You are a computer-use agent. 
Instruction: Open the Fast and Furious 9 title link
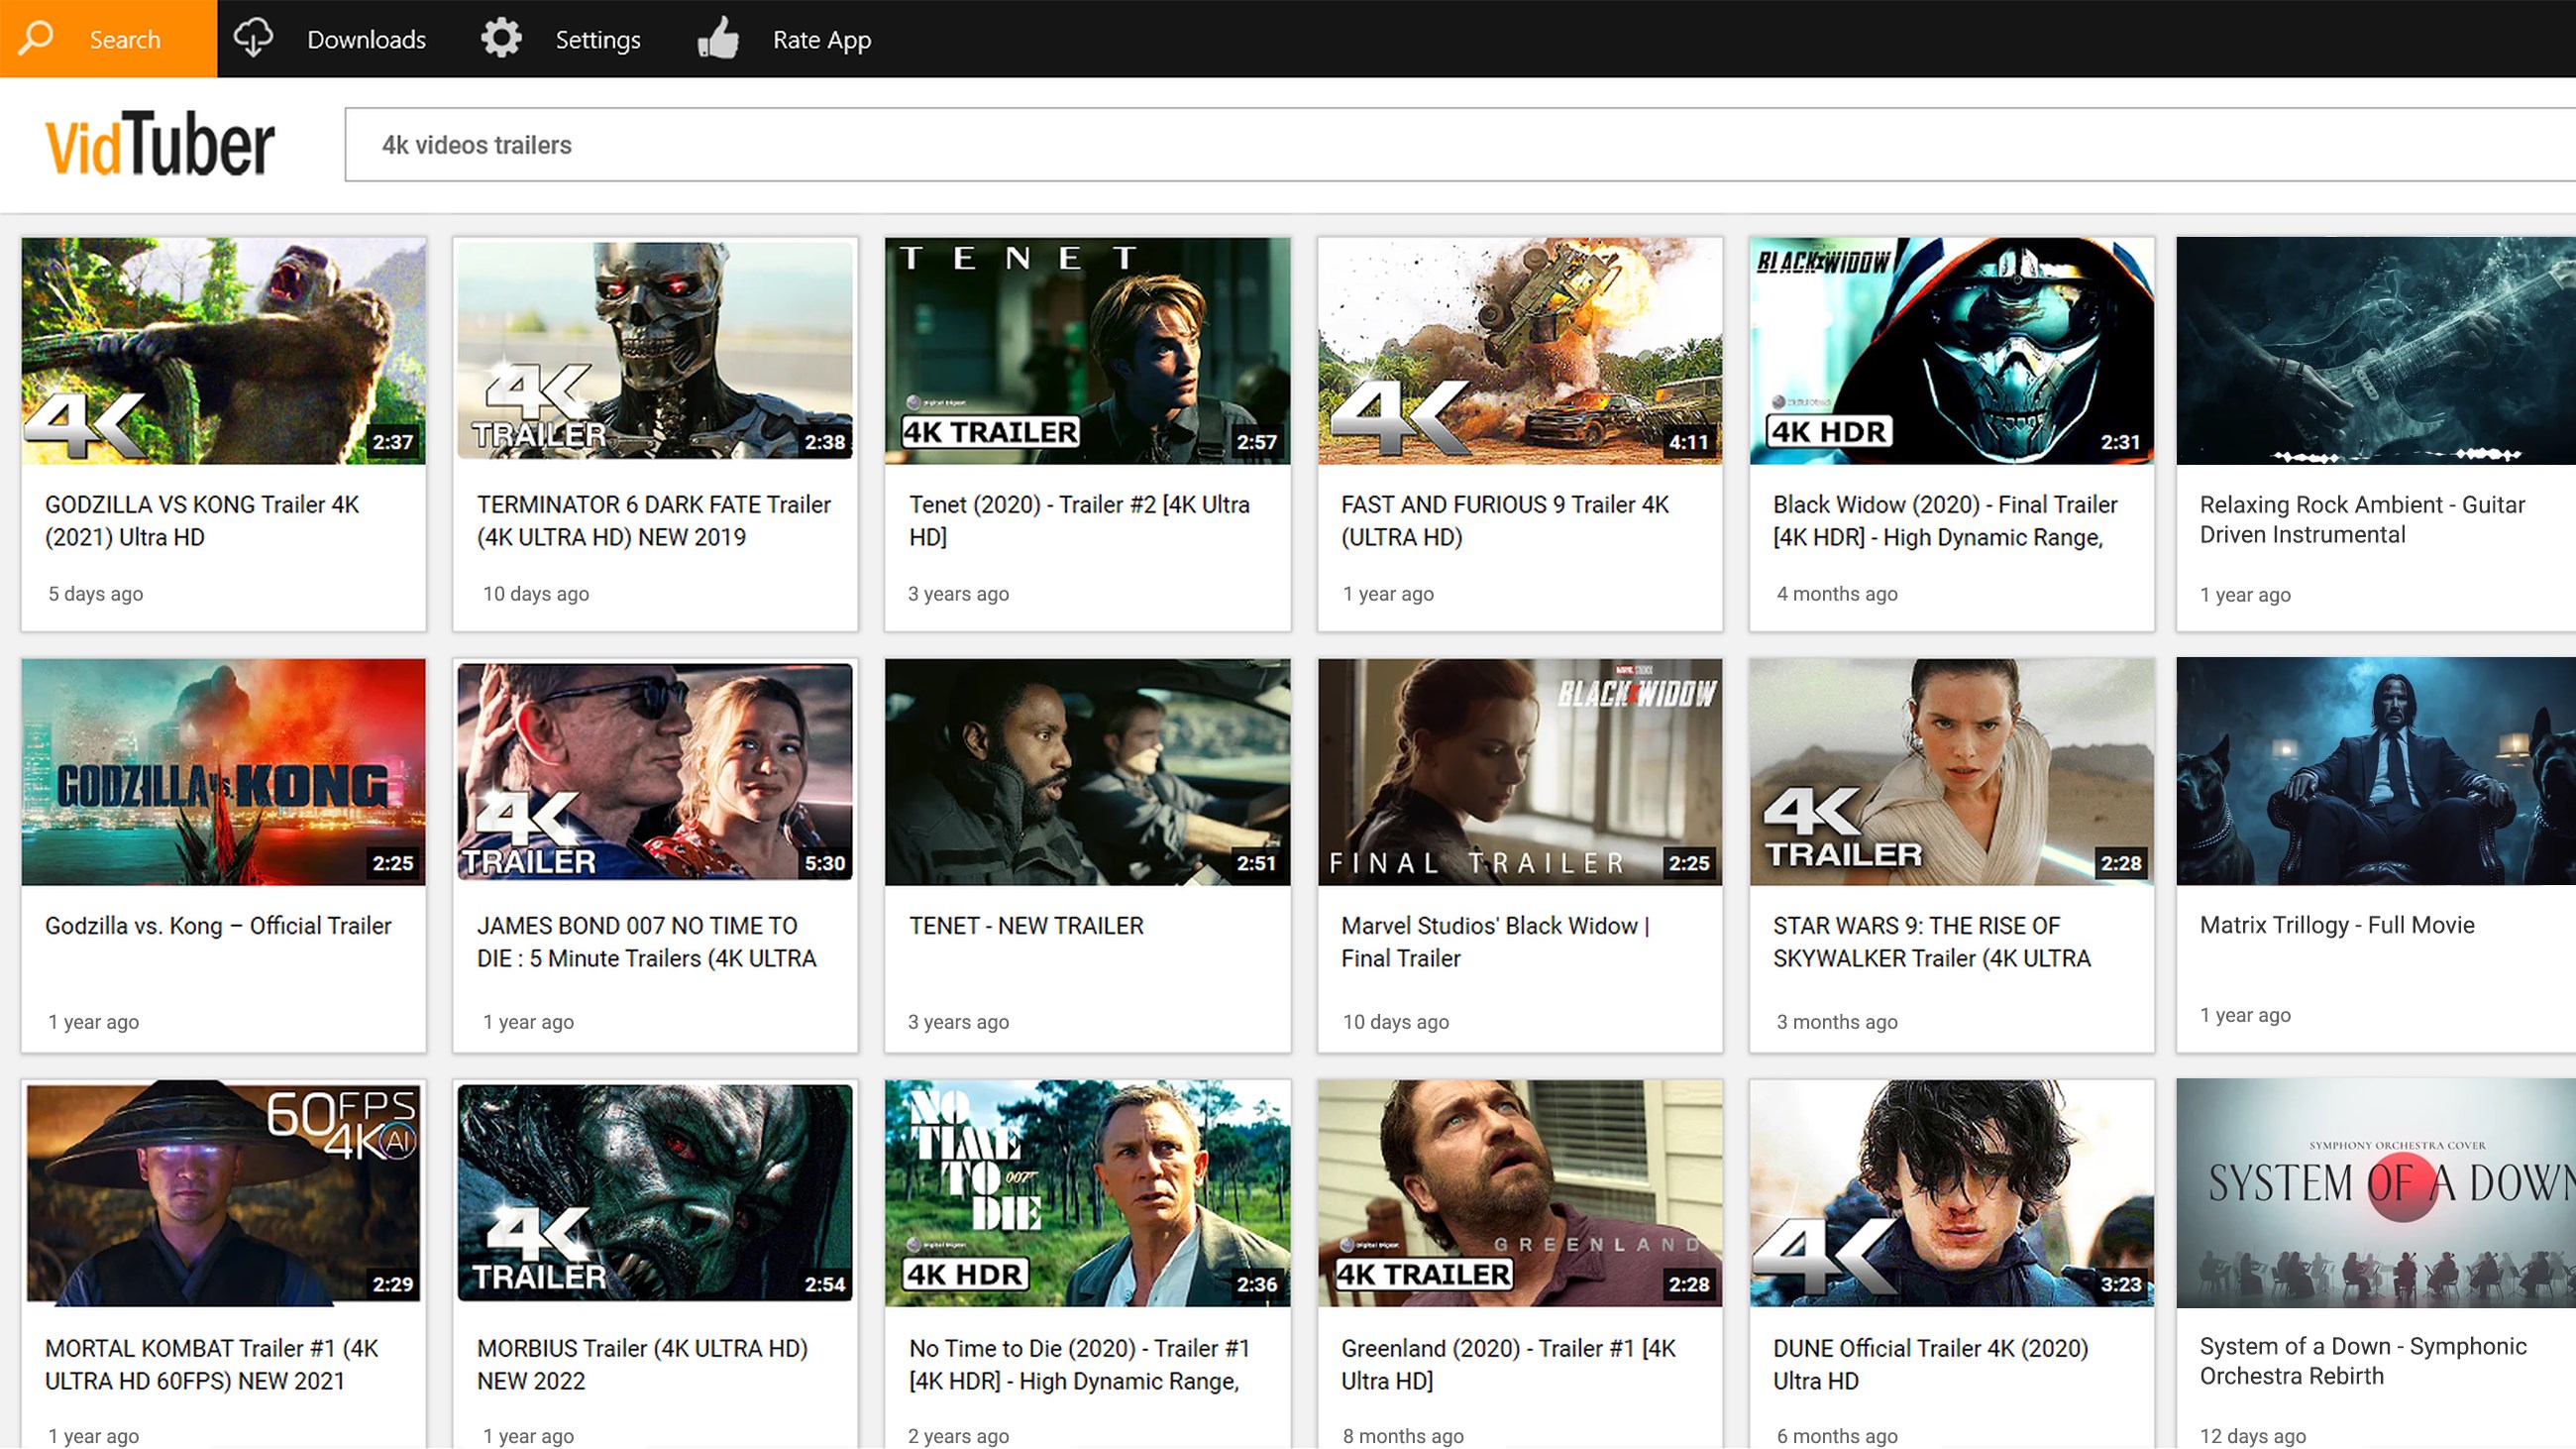pos(1505,521)
